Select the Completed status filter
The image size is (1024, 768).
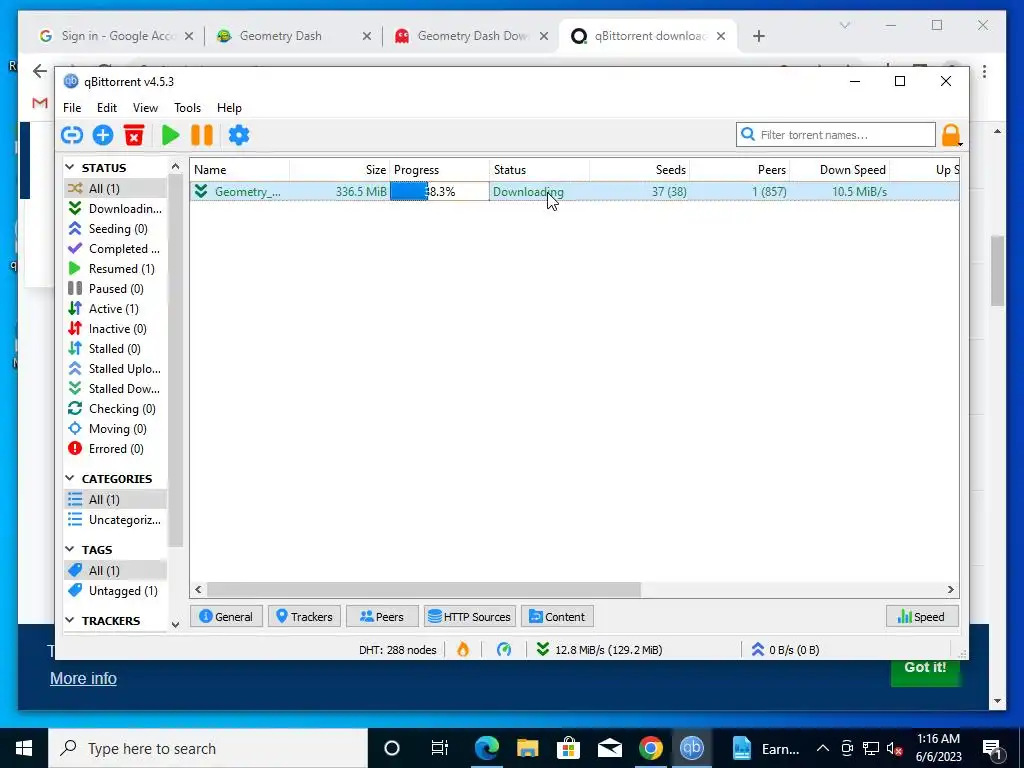pos(115,249)
